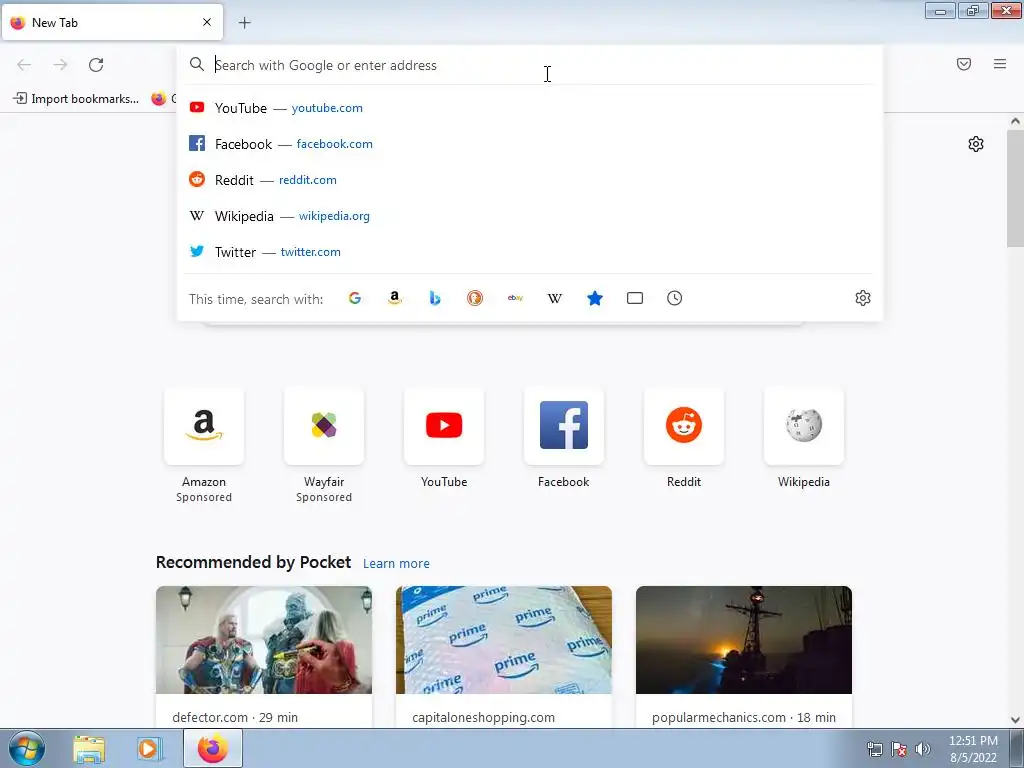This screenshot has width=1024, height=768.
Task: Choose the Wikipedia wikipedia.org suggestion
Action: click(530, 216)
